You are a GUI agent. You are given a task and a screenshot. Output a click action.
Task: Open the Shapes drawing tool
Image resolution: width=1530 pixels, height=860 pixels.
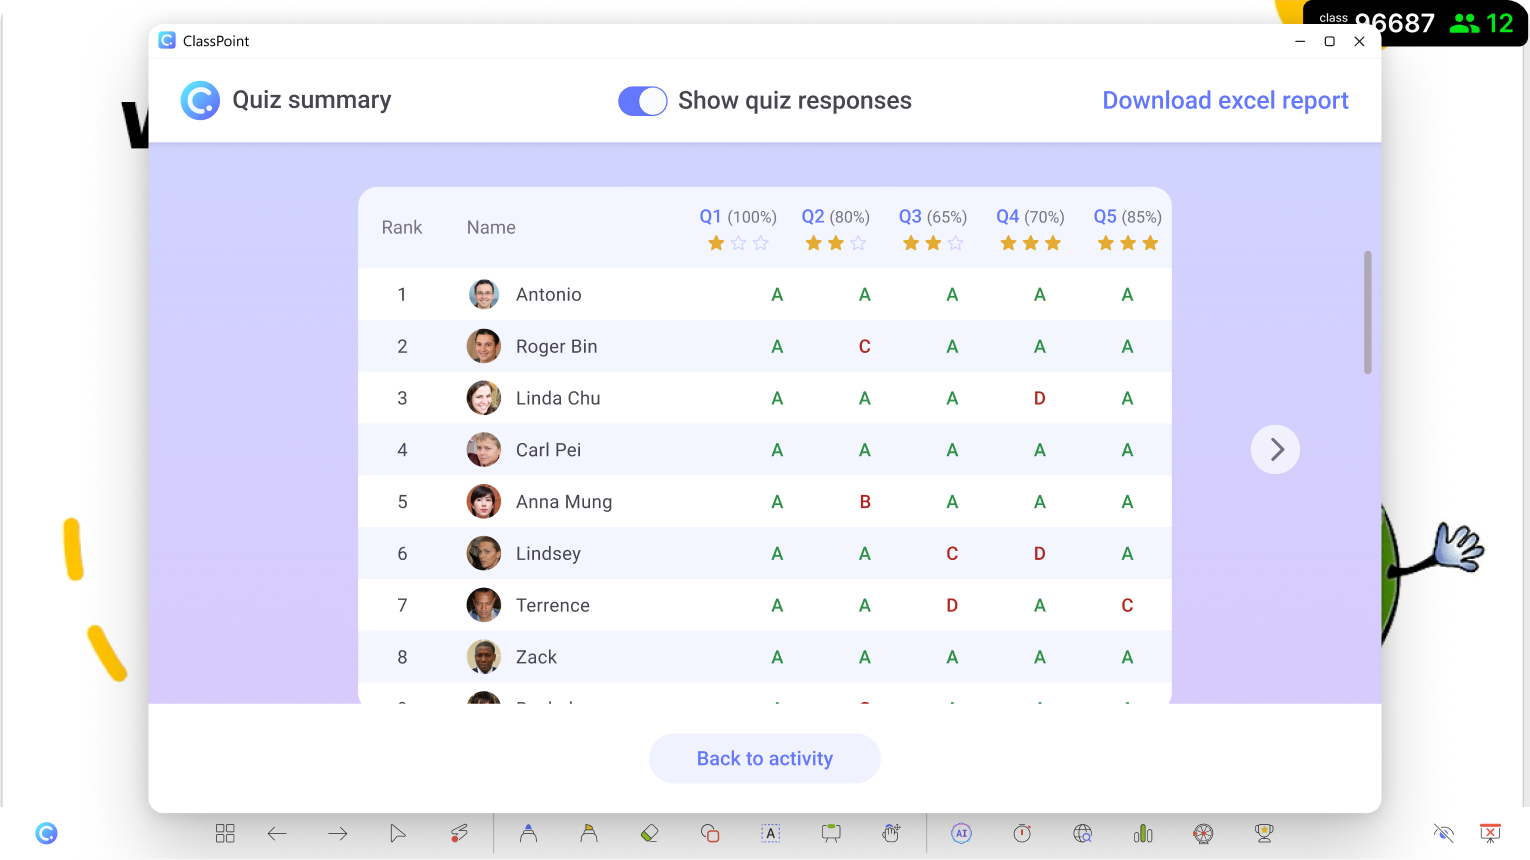click(710, 833)
